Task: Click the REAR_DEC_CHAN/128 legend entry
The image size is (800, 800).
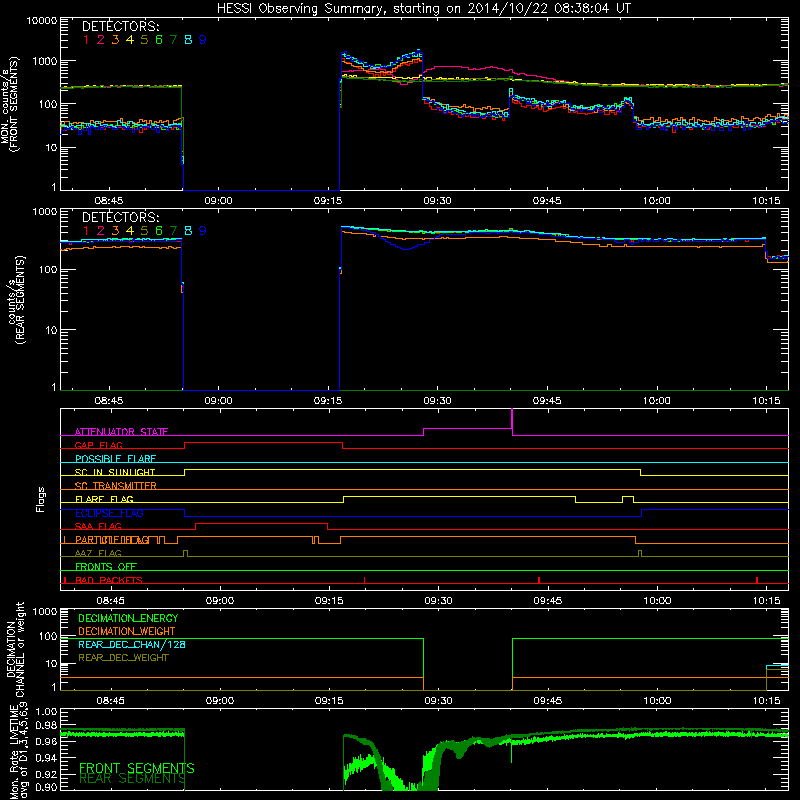Action: click(132, 644)
